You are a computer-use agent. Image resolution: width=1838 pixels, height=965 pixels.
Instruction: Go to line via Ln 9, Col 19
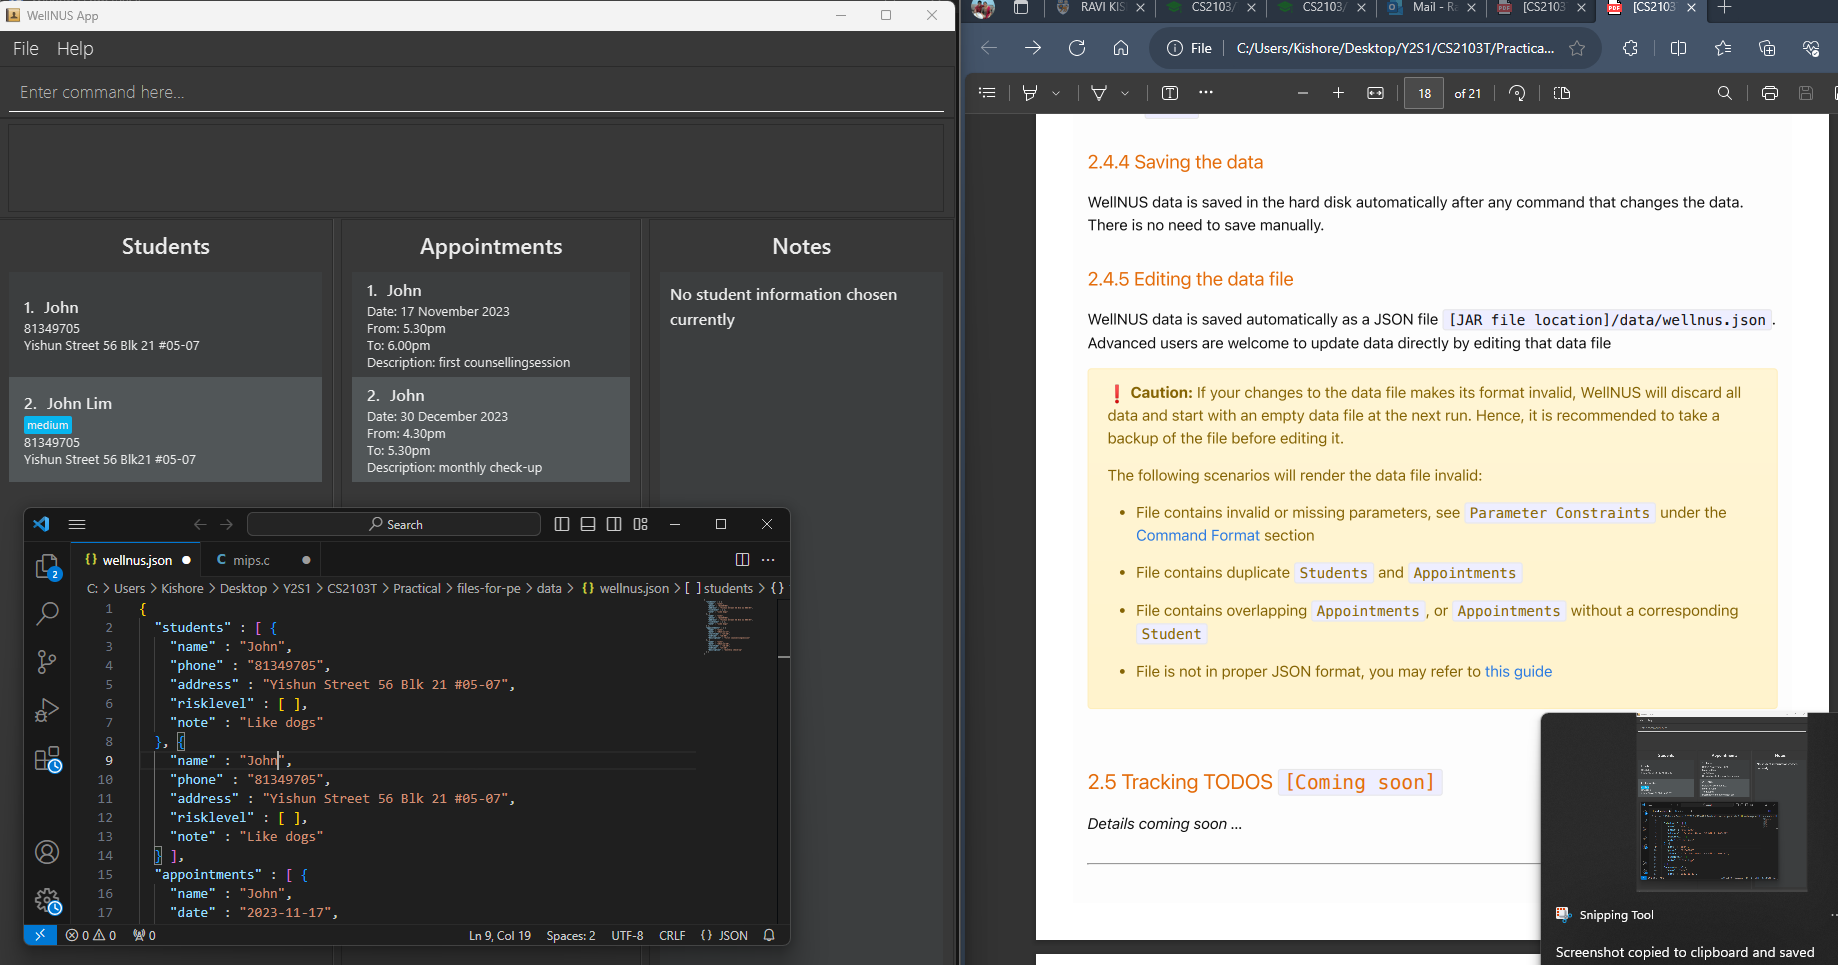500,935
